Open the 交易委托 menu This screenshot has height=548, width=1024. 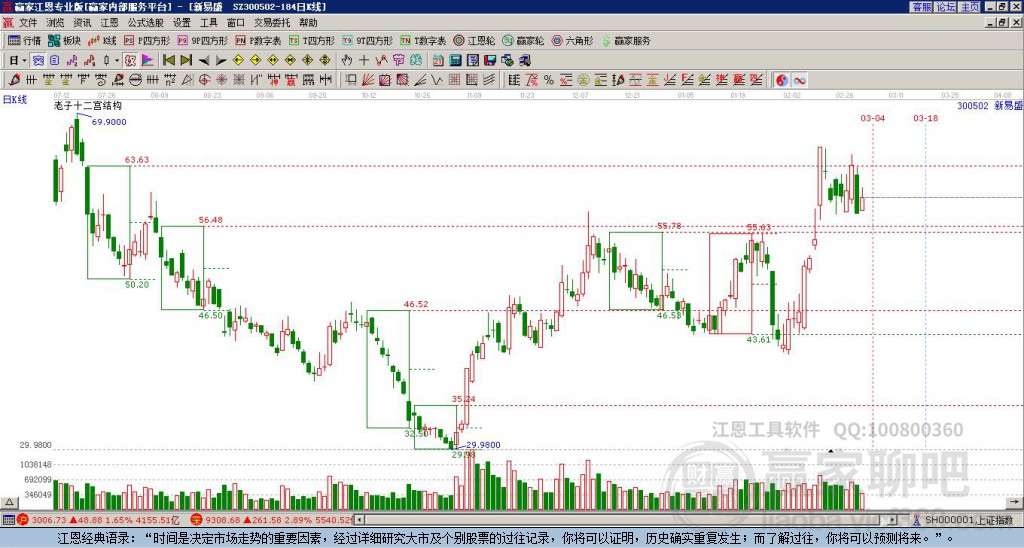[x=272, y=23]
